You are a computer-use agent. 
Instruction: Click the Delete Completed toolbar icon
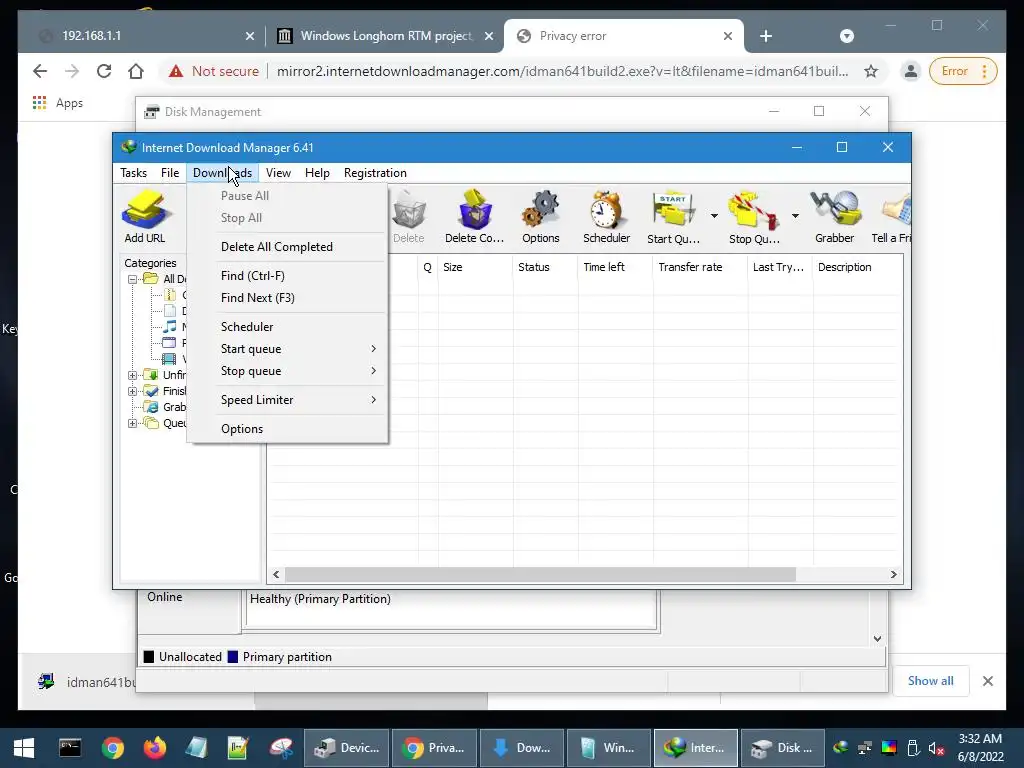pos(474,217)
